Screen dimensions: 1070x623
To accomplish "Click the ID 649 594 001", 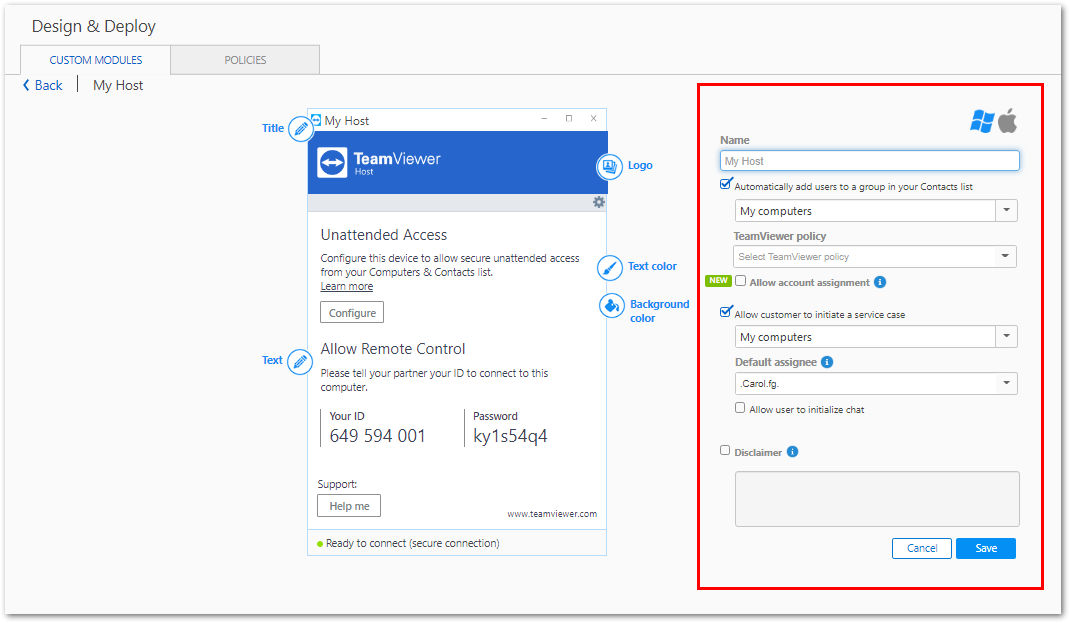I will pyautogui.click(x=377, y=436).
